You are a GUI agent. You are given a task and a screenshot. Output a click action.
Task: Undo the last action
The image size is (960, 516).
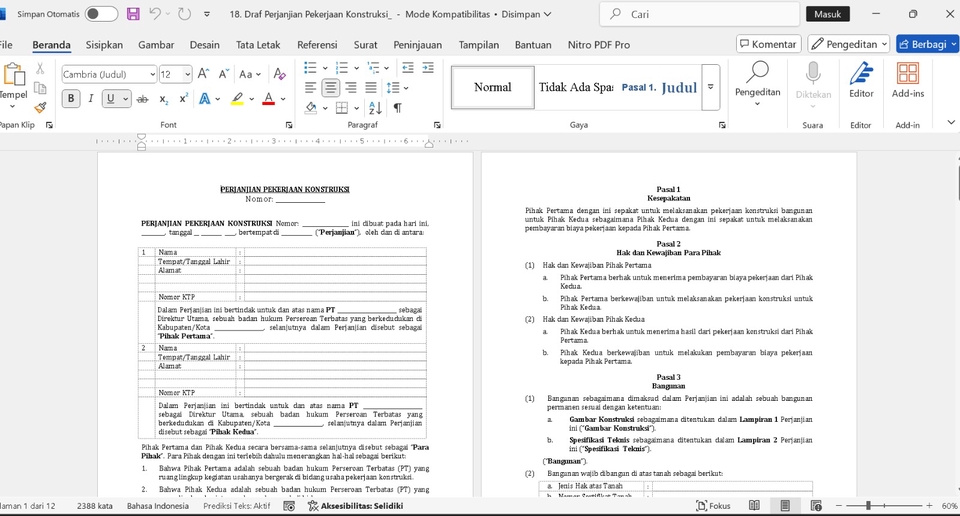coord(155,14)
